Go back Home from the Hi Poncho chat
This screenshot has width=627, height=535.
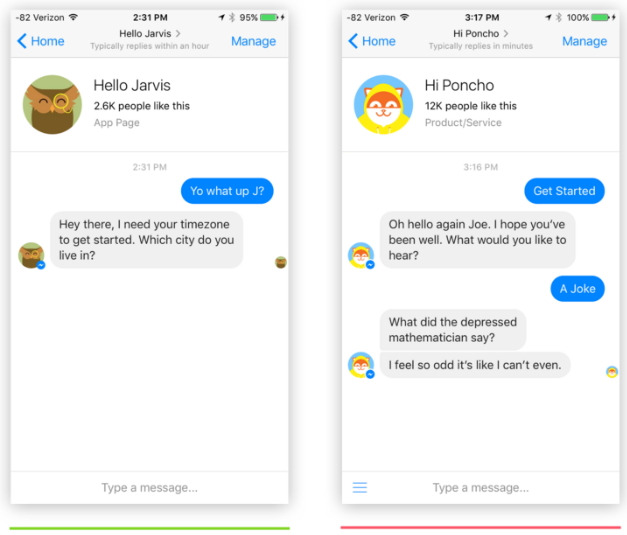[x=371, y=41]
